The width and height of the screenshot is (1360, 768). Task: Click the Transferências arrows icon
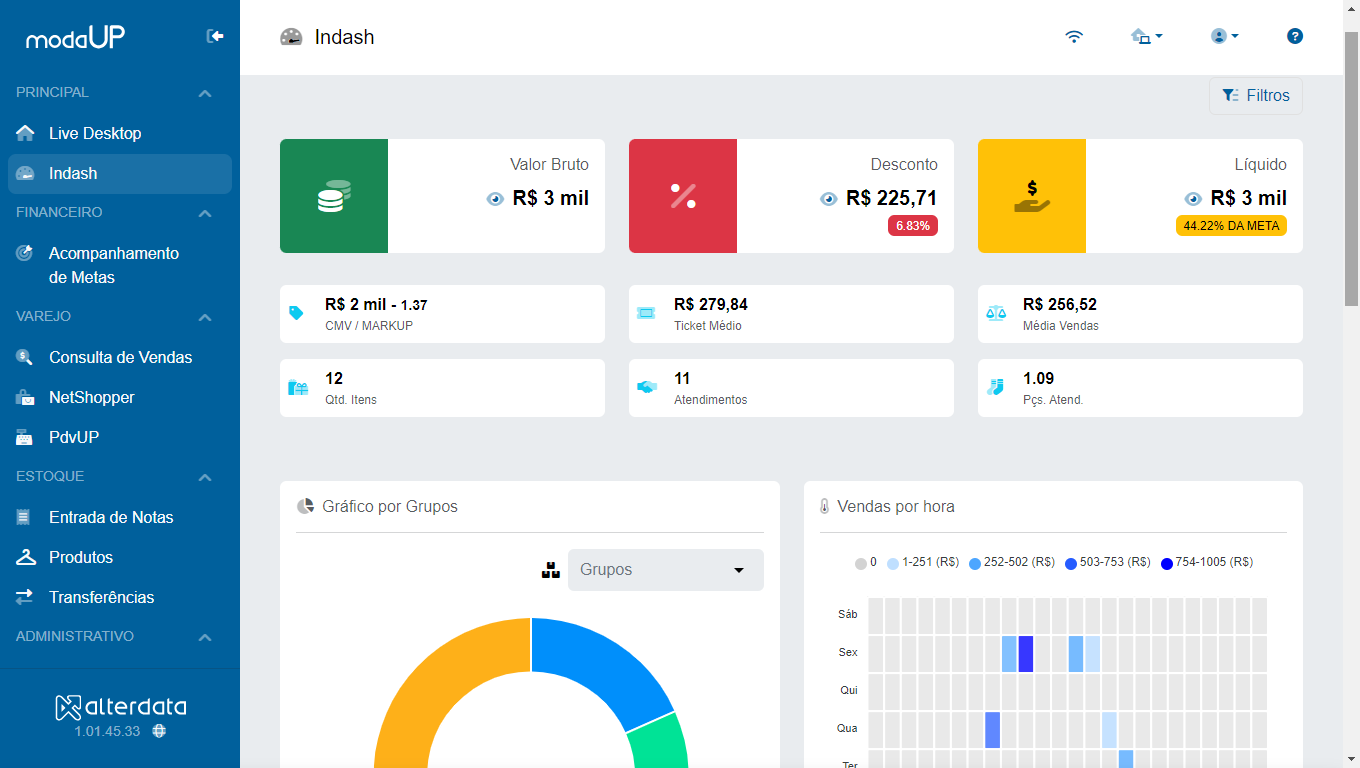tap(25, 597)
